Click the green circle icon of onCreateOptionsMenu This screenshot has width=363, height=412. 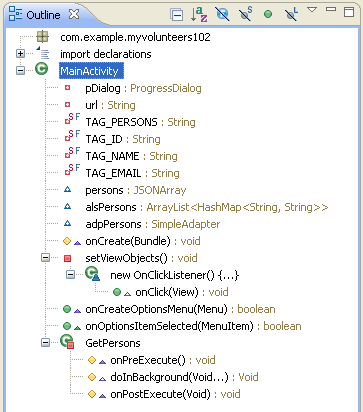point(67,309)
